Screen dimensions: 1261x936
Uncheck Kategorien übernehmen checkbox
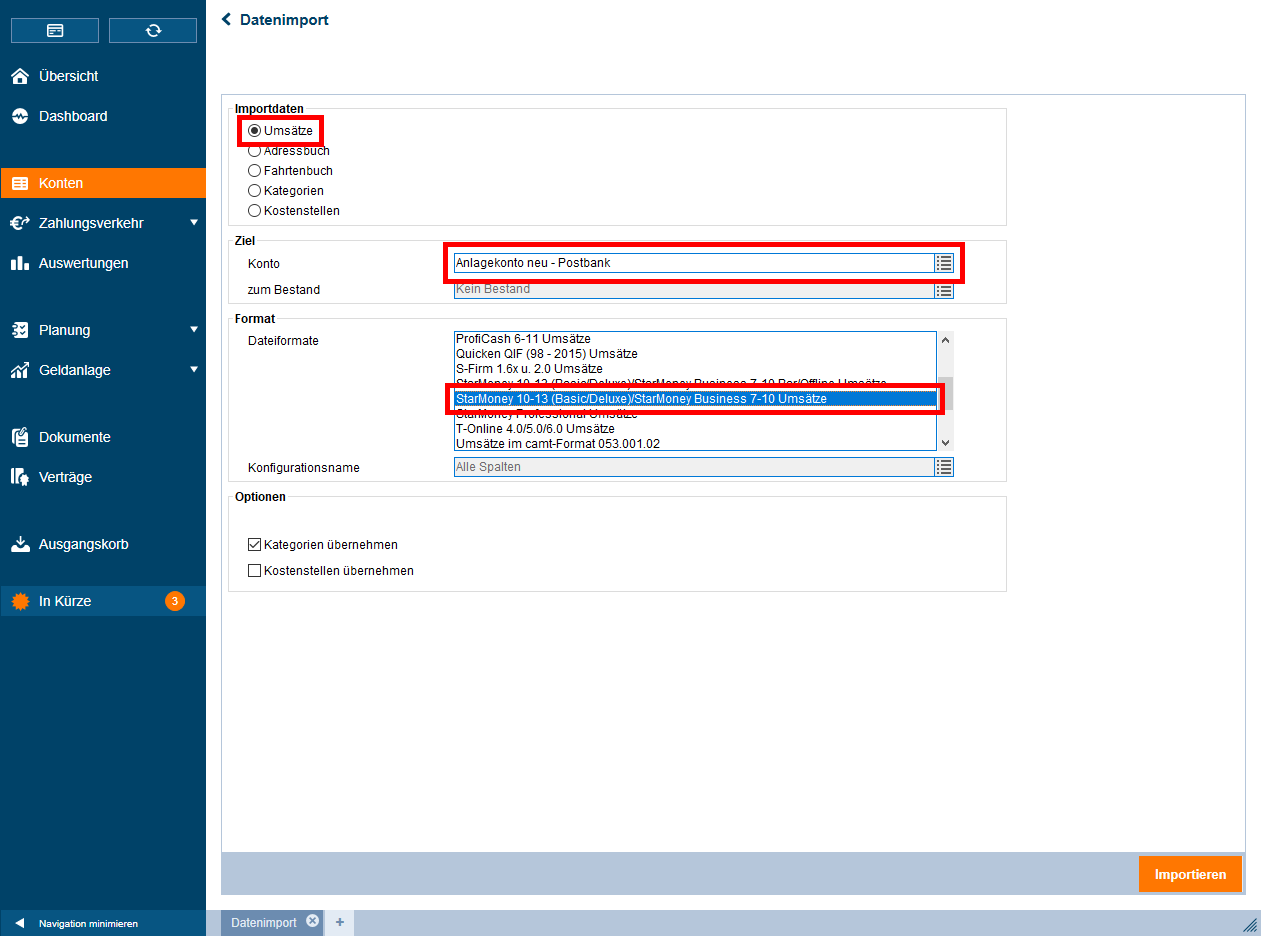coord(254,545)
